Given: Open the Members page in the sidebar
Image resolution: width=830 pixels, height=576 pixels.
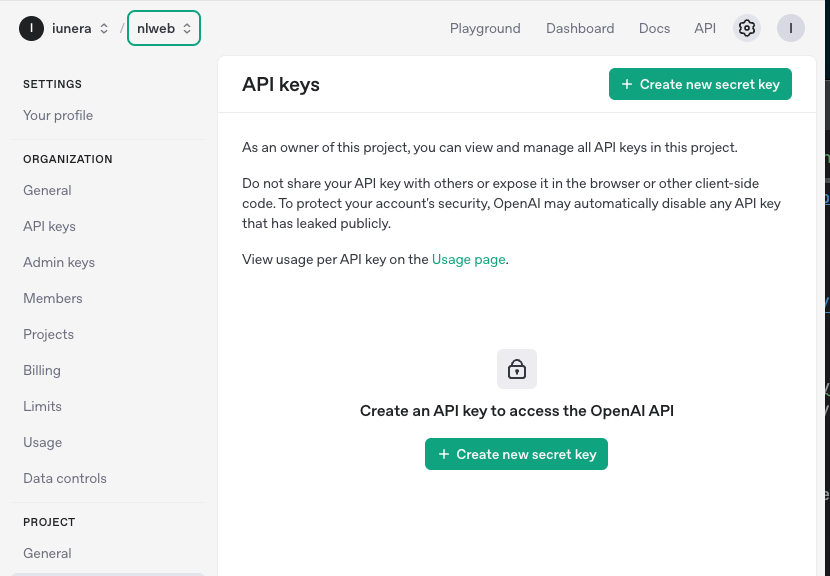Looking at the screenshot, I should click(53, 299).
